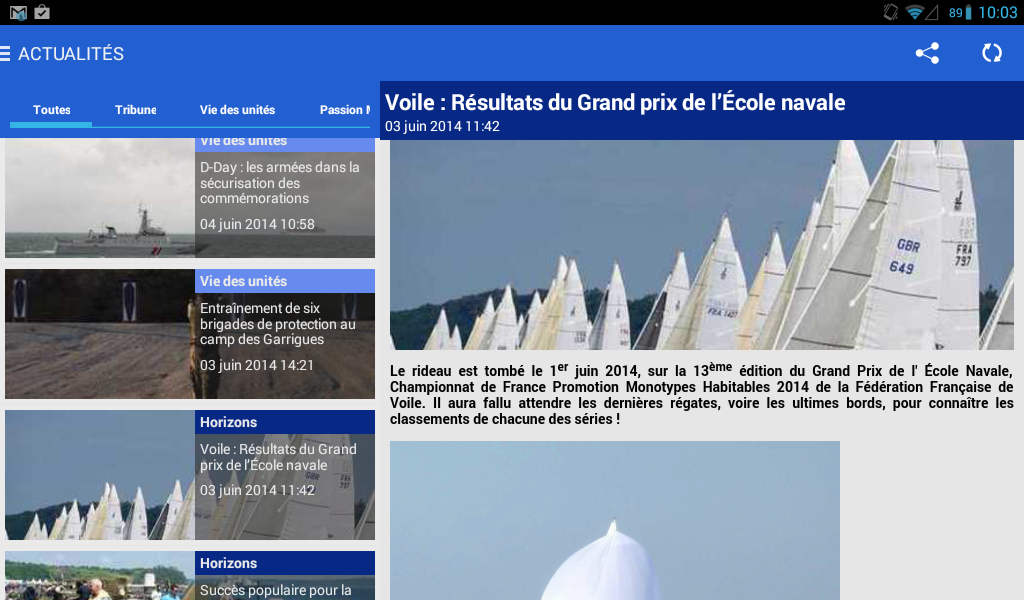Open the Passion tab
The width and height of the screenshot is (1024, 600).
click(x=344, y=110)
